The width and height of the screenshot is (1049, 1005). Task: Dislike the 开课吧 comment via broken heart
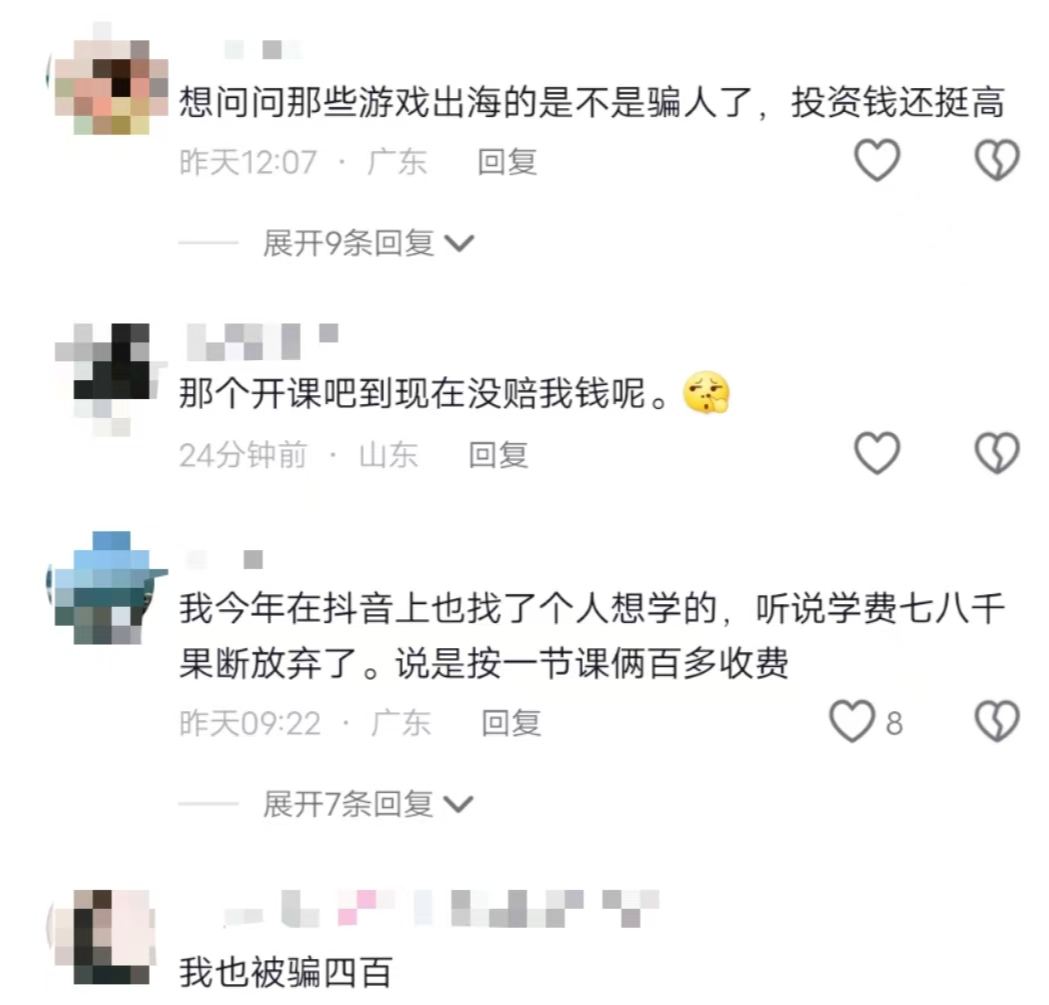click(x=997, y=453)
